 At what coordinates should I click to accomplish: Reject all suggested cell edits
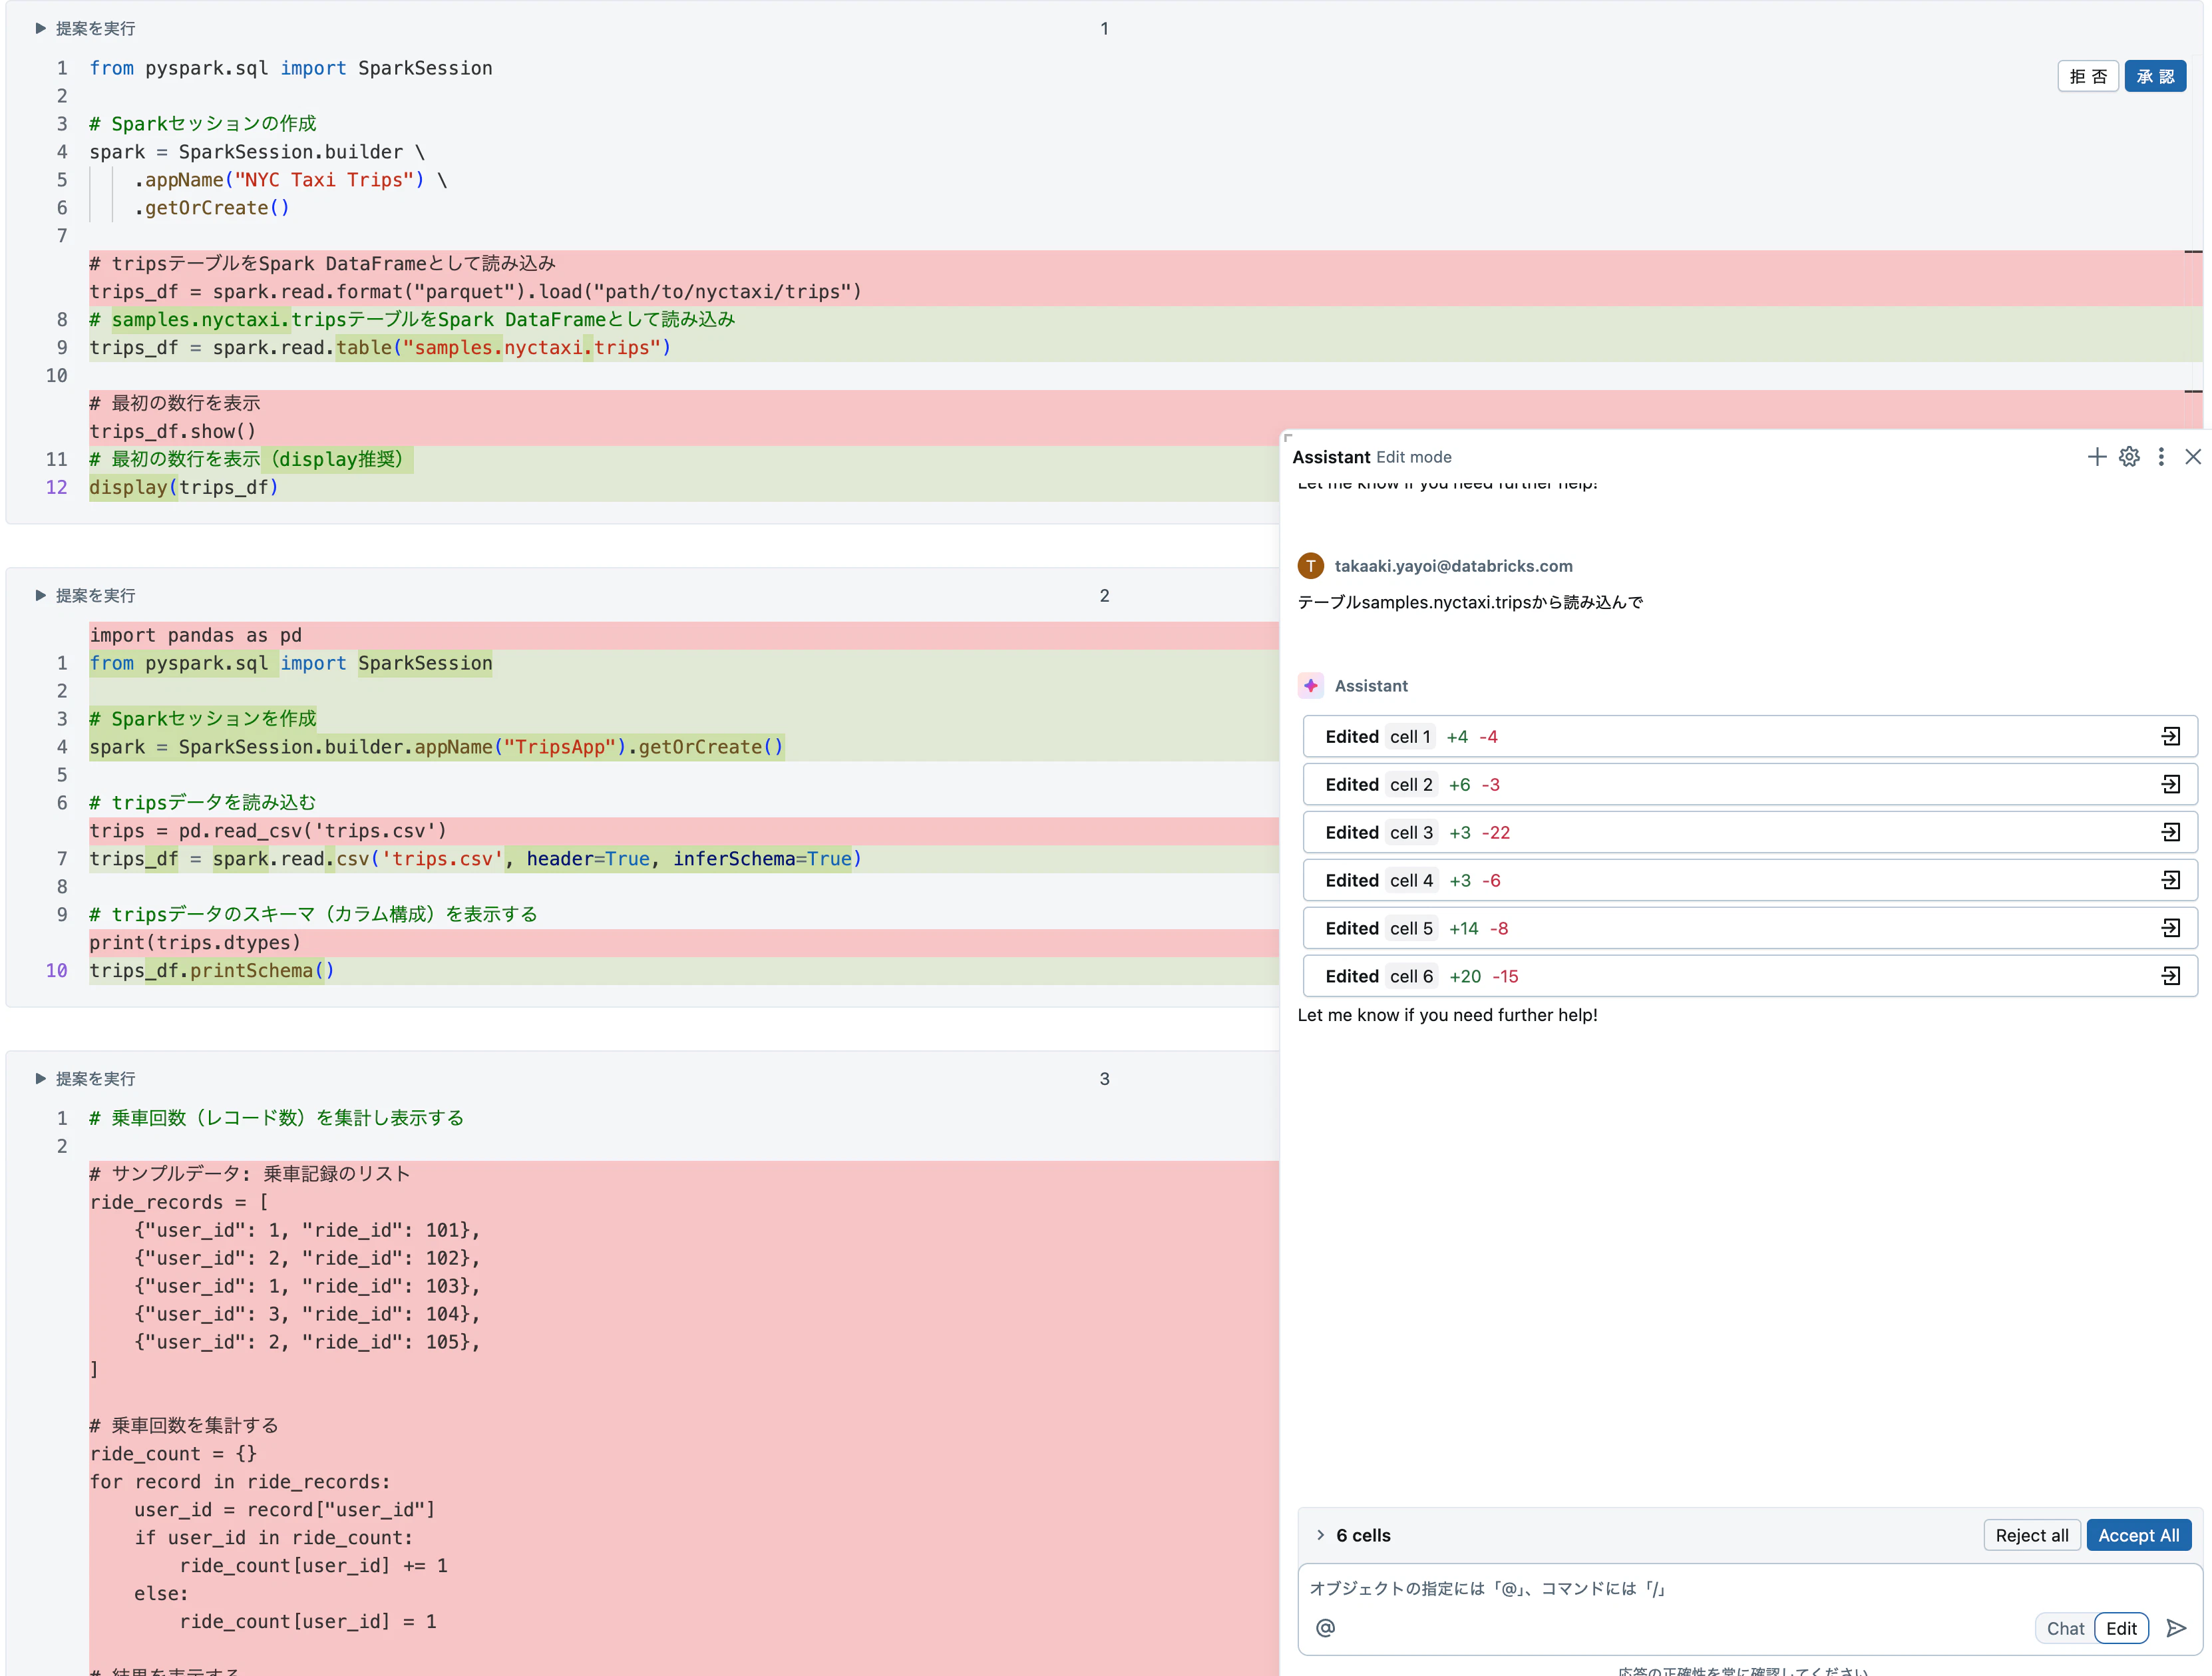(x=2032, y=1536)
